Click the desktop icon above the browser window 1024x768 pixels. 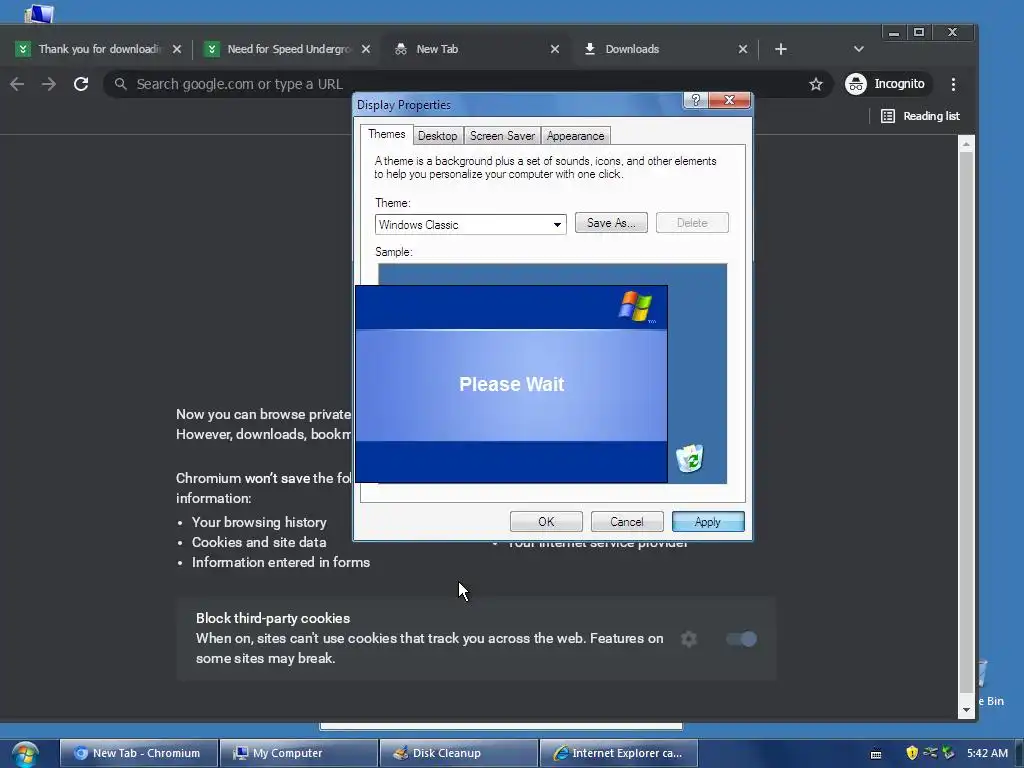[x=38, y=13]
